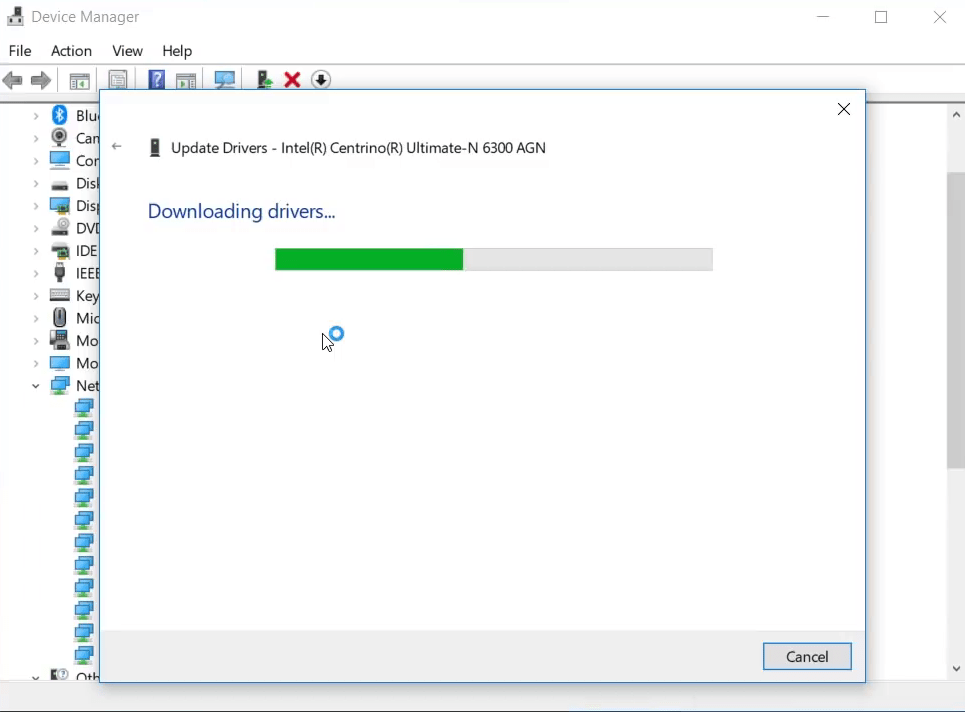Open the View menu
This screenshot has width=965, height=712.
click(x=127, y=50)
